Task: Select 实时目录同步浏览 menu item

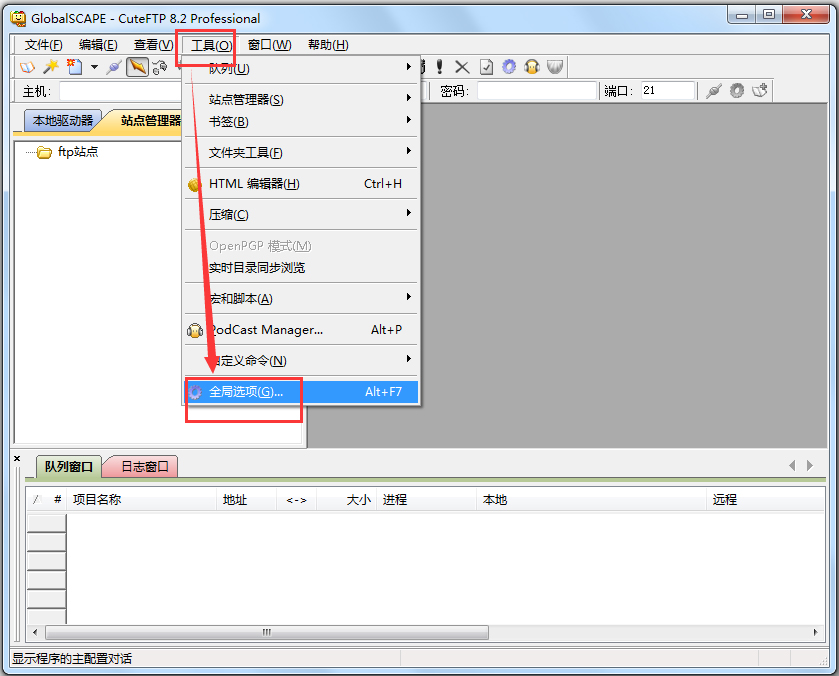Action: coord(301,268)
